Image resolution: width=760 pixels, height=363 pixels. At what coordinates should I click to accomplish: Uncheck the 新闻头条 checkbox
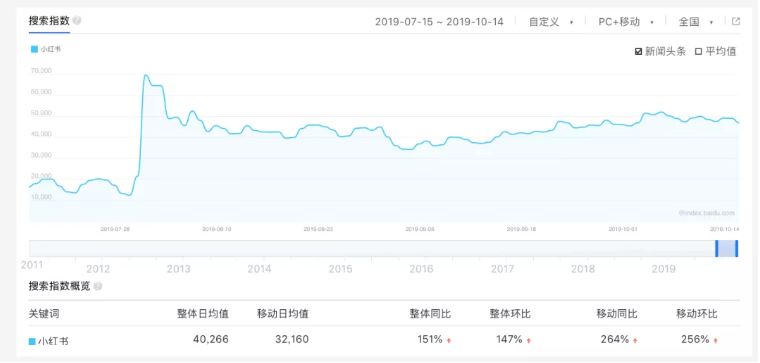[x=638, y=52]
